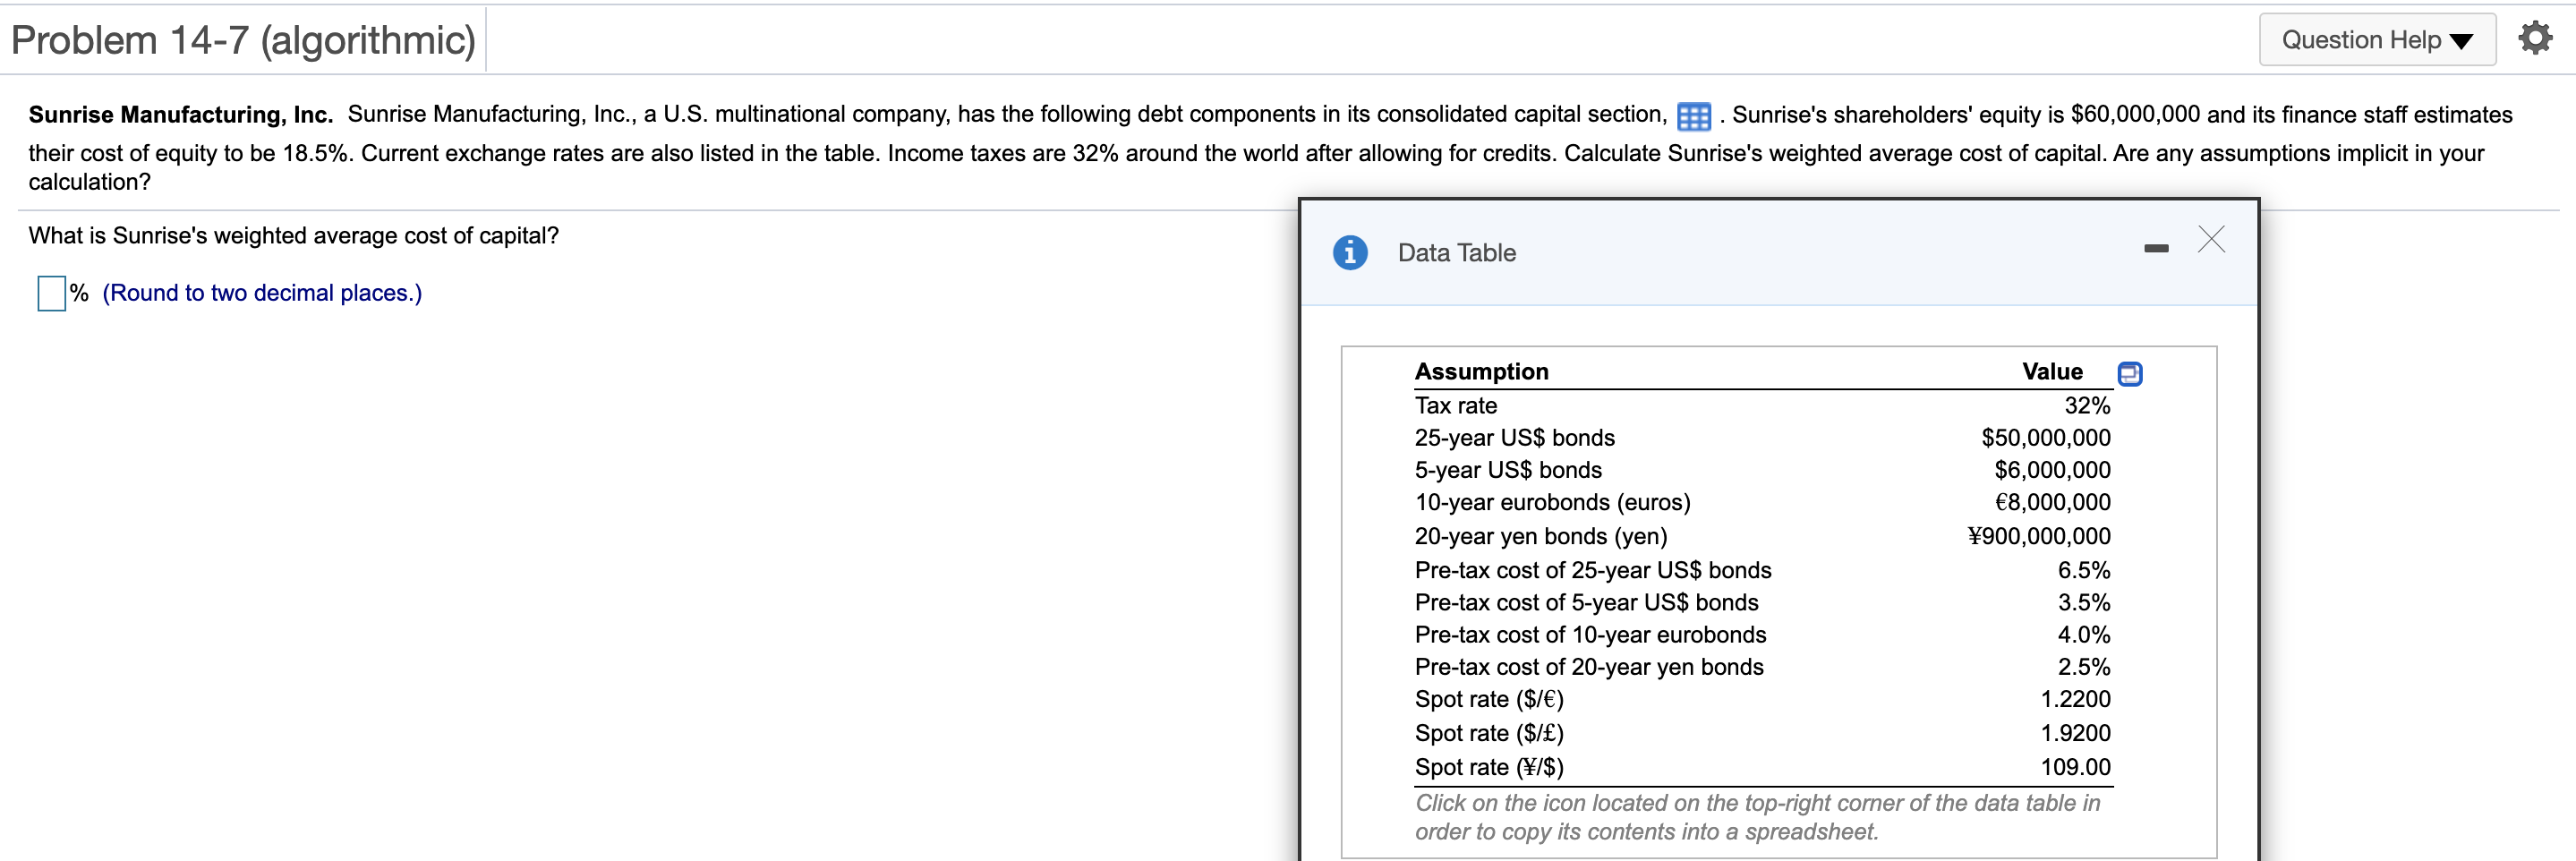Select the 'Tax rate' row label

pyautogui.click(x=1455, y=405)
